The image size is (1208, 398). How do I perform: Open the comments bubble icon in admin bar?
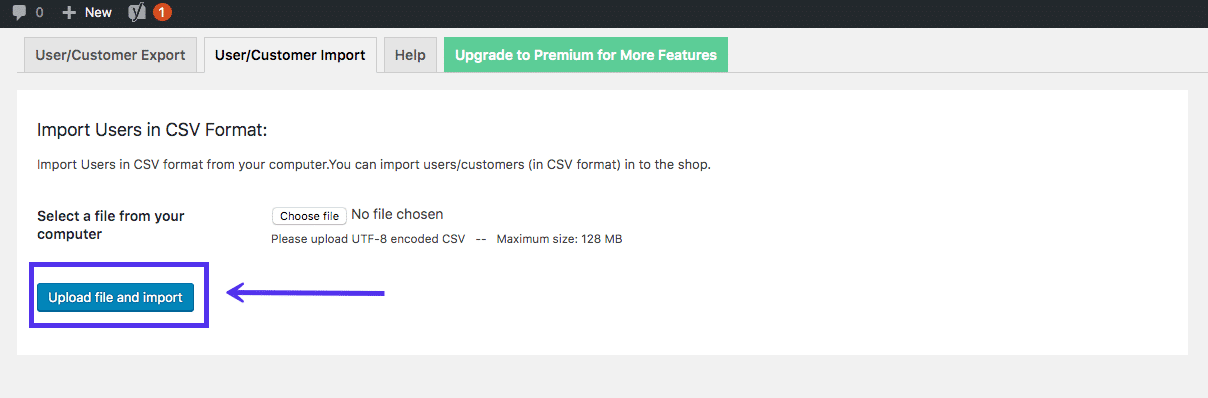click(x=20, y=13)
